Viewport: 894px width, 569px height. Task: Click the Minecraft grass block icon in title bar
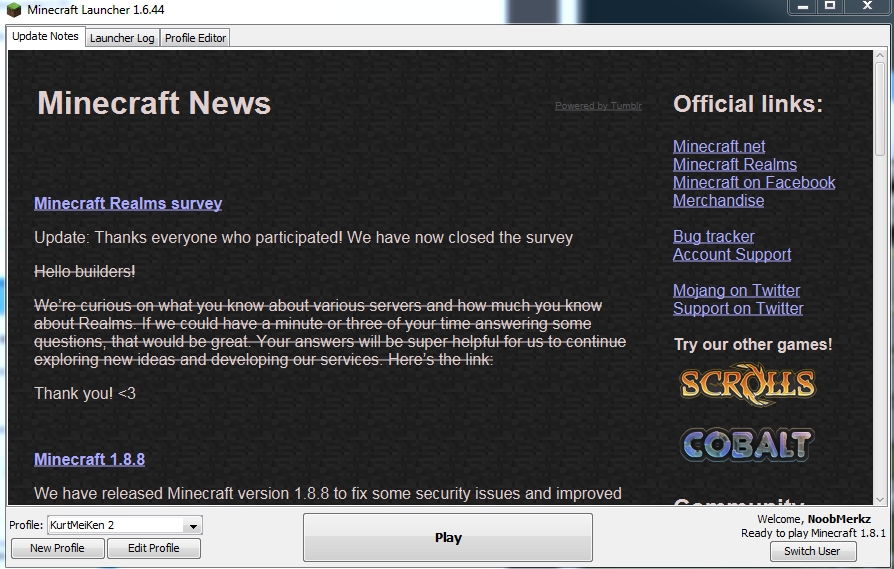[14, 10]
